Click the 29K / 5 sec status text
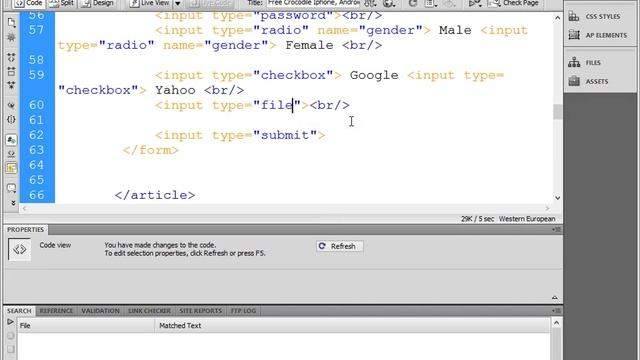Image resolution: width=640 pixels, height=360 pixels. [478, 219]
